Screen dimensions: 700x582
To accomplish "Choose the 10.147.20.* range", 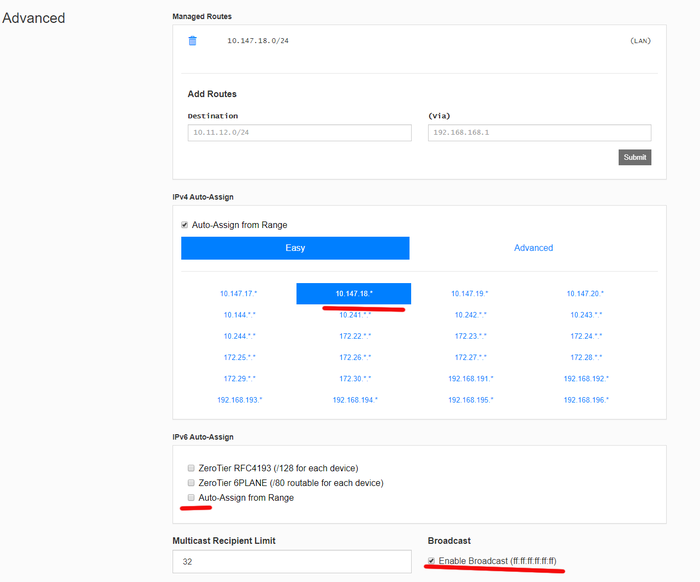I will pos(584,294).
